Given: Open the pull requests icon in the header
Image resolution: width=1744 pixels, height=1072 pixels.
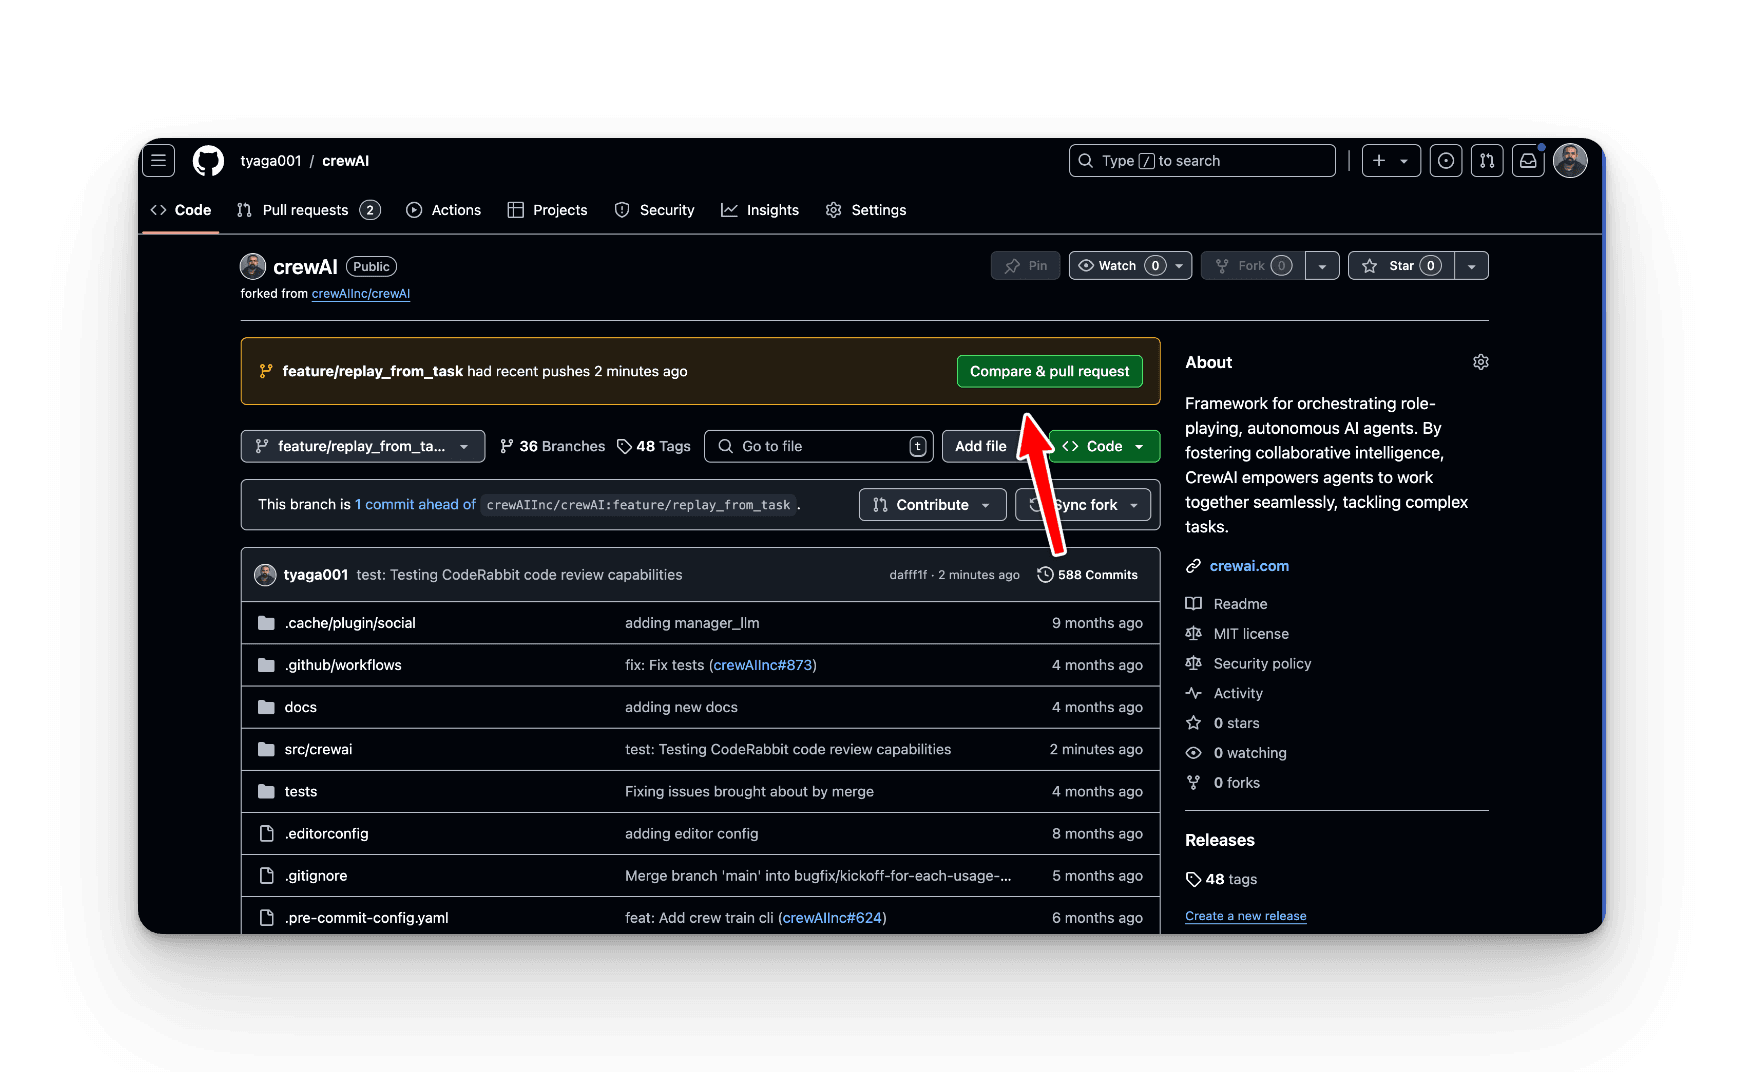Looking at the screenshot, I should click(1487, 160).
